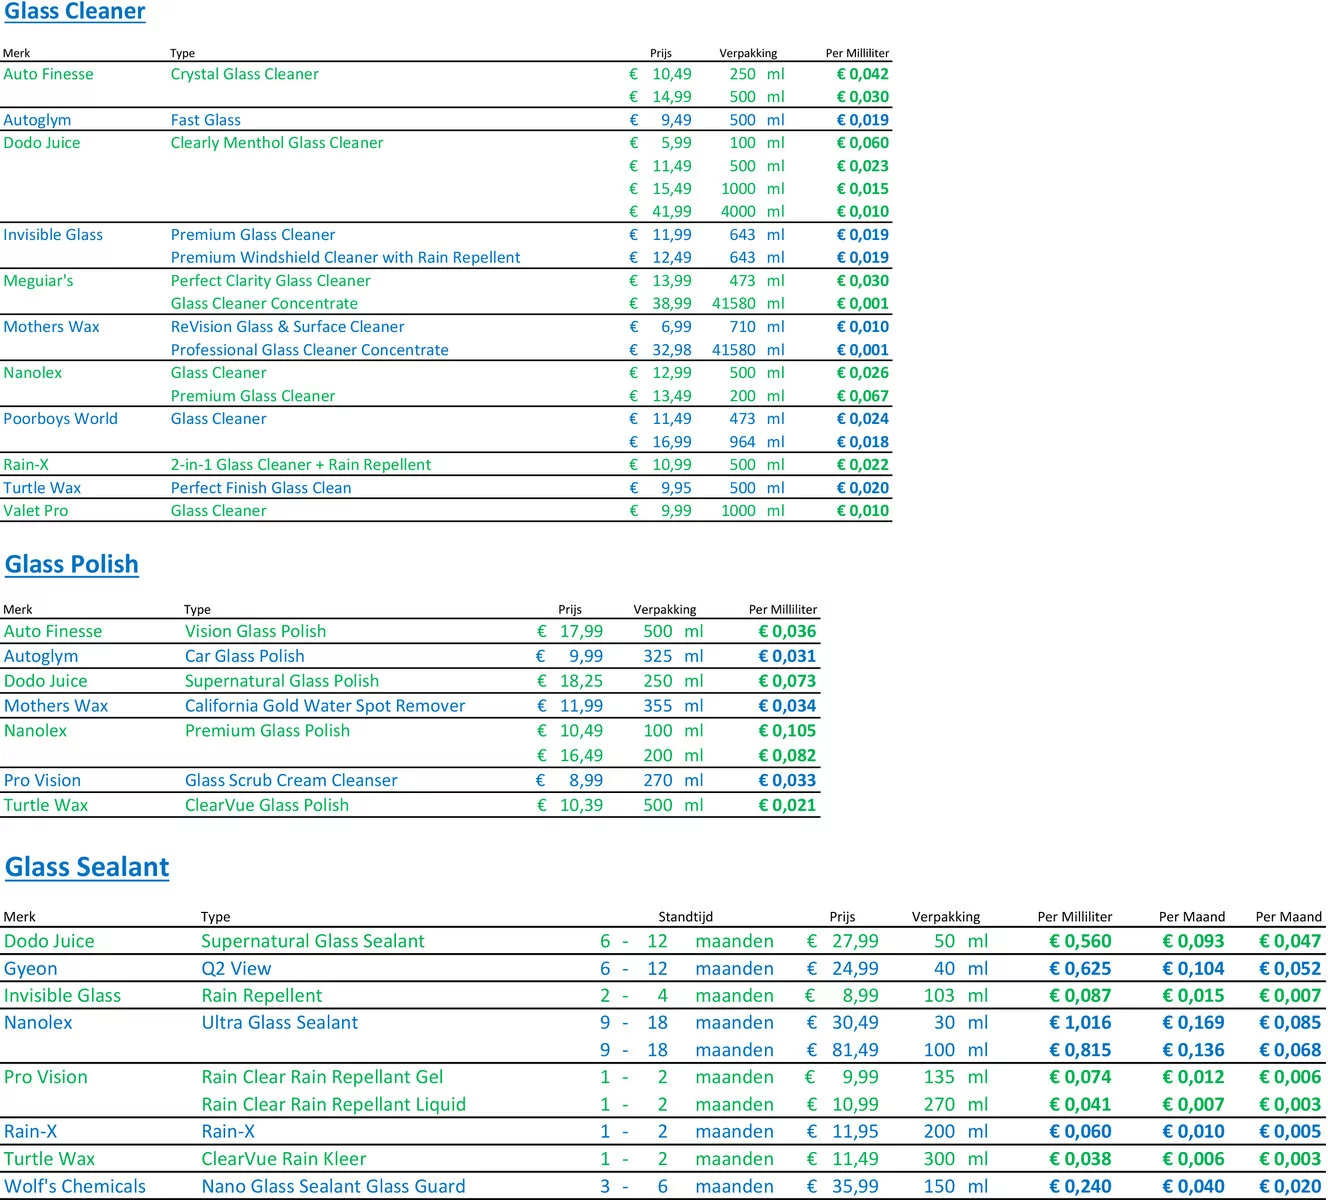Click the Verpakking header in Glass Polish
Image resolution: width=1328 pixels, height=1200 pixels.
[665, 610]
